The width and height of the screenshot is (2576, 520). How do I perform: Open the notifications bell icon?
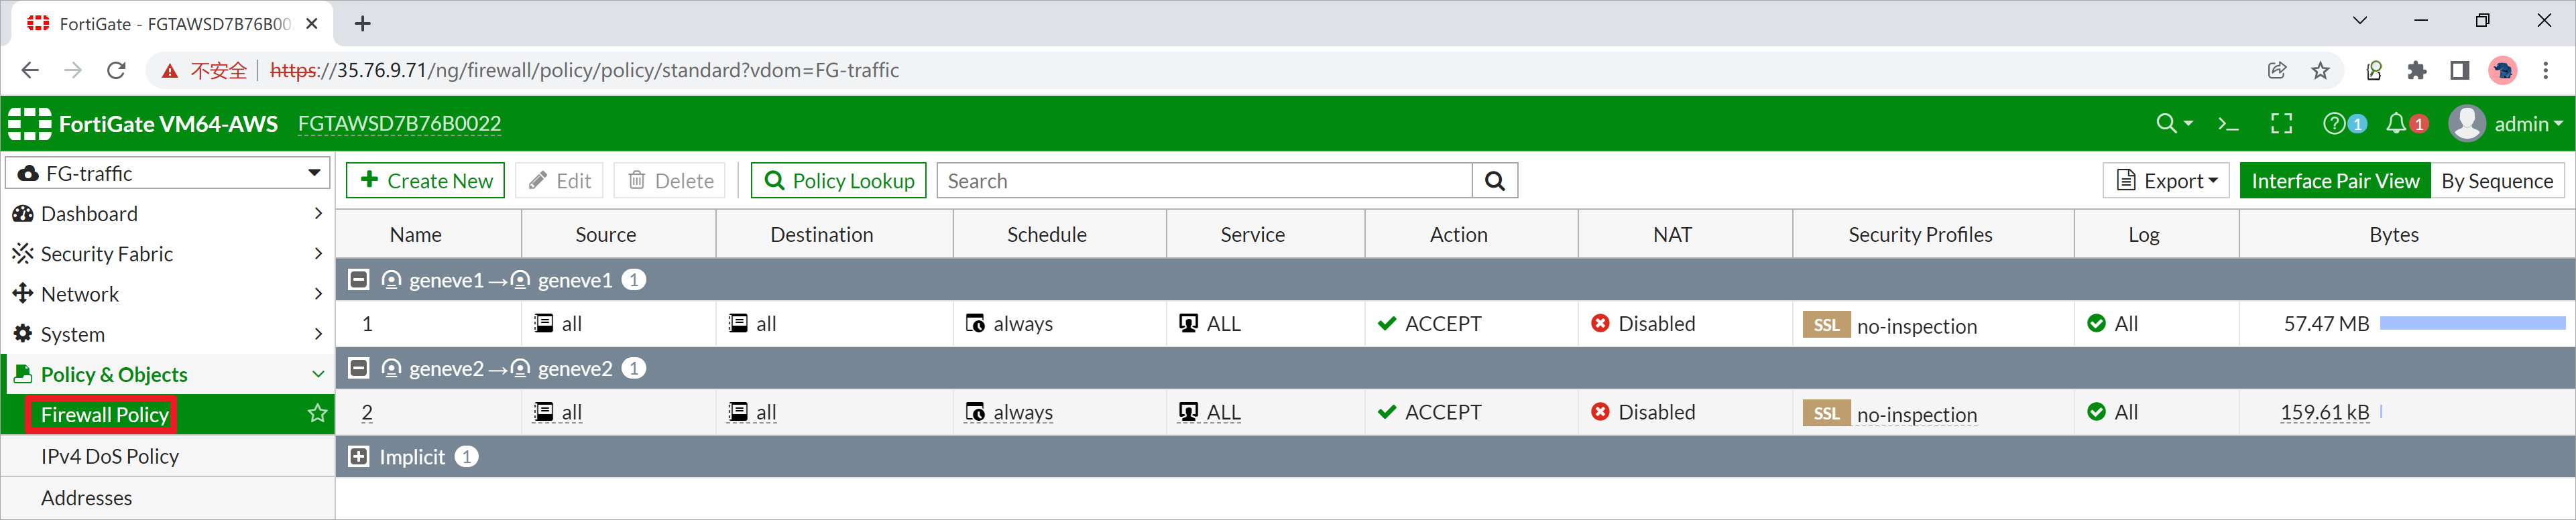click(2396, 124)
